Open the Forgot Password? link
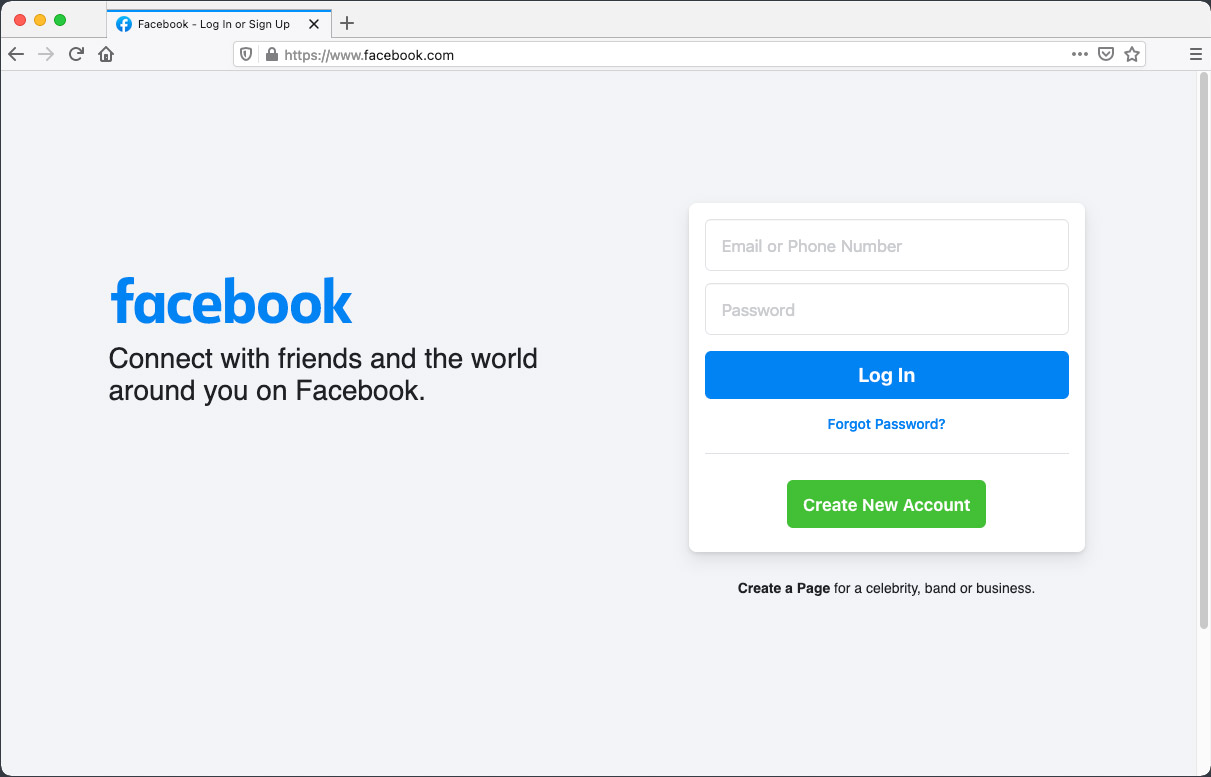The image size is (1211, 777). pos(886,424)
